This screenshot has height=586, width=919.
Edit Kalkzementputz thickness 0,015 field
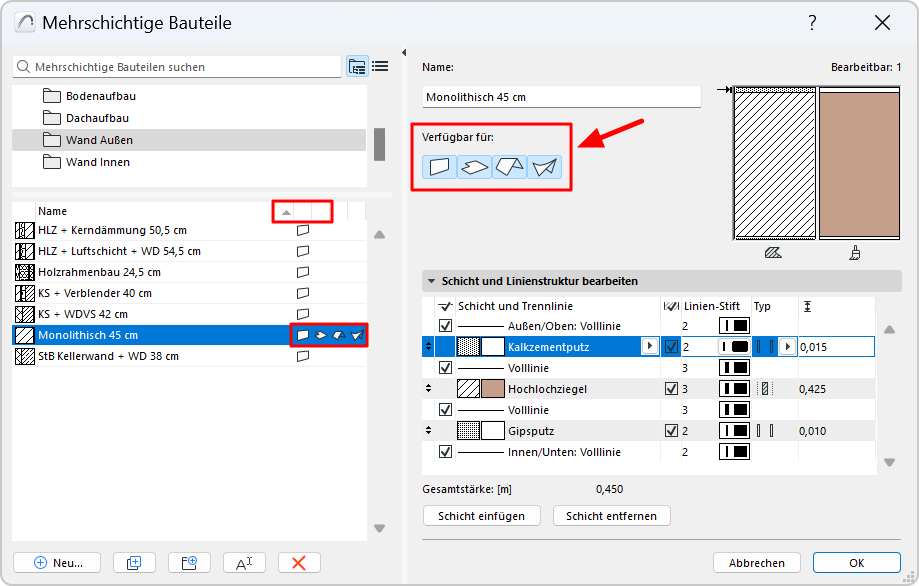[836, 347]
